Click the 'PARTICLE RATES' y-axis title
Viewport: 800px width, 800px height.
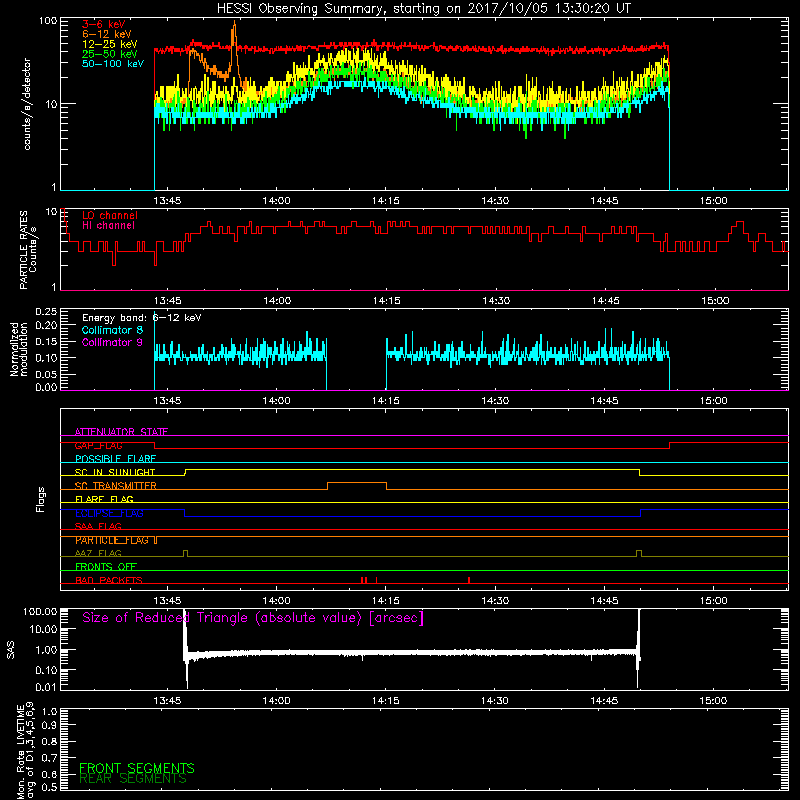23,250
